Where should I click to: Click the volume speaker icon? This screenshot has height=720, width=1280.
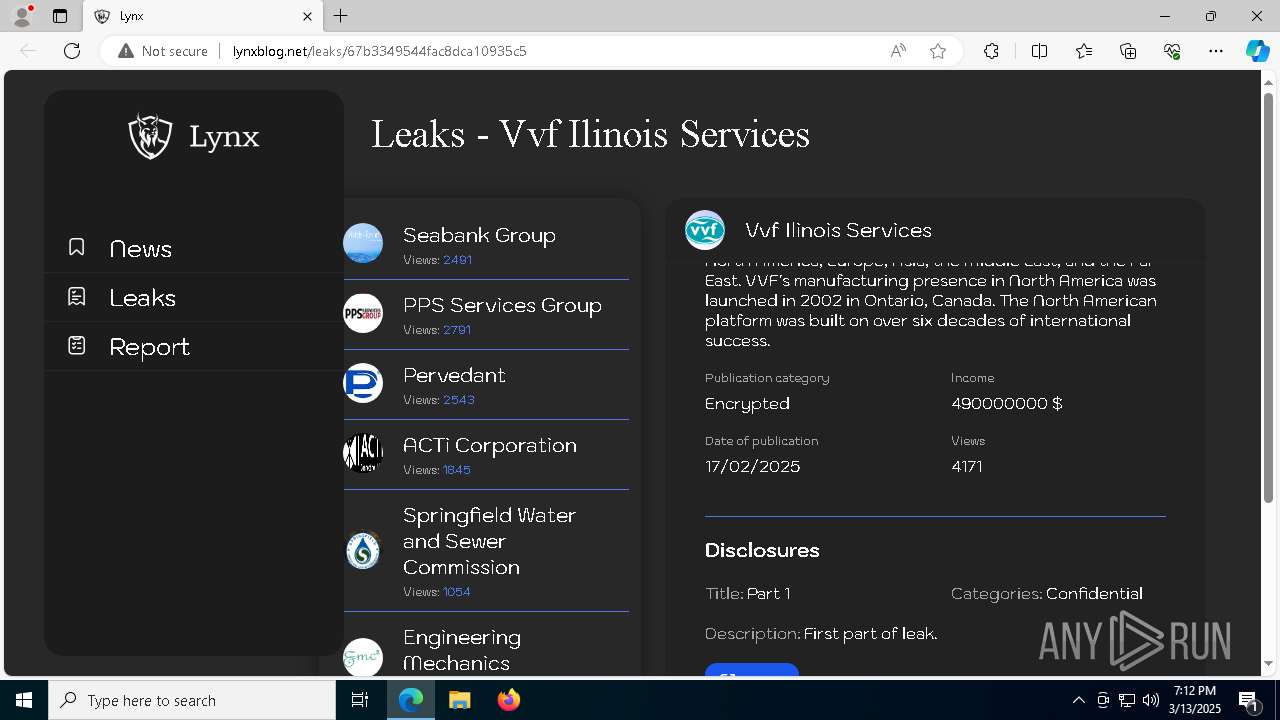tap(1150, 700)
